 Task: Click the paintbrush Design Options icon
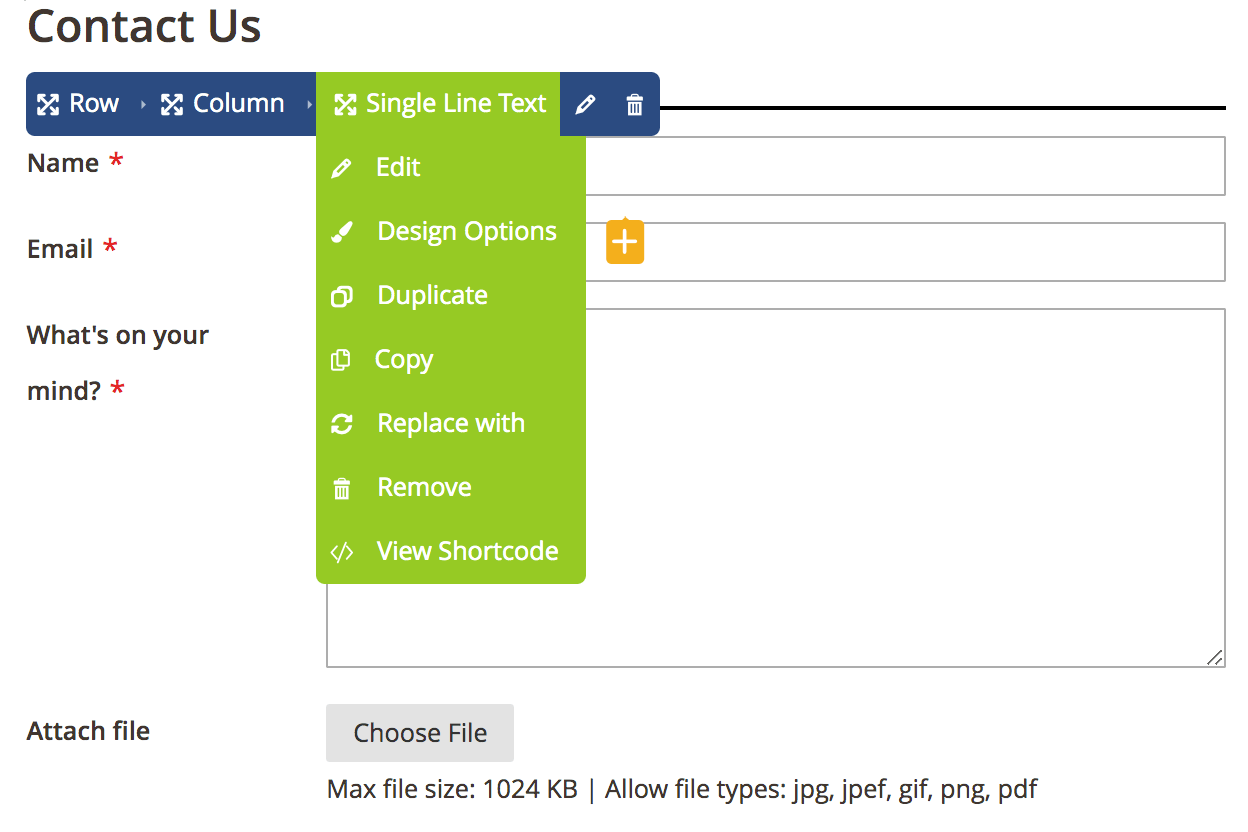tap(342, 232)
